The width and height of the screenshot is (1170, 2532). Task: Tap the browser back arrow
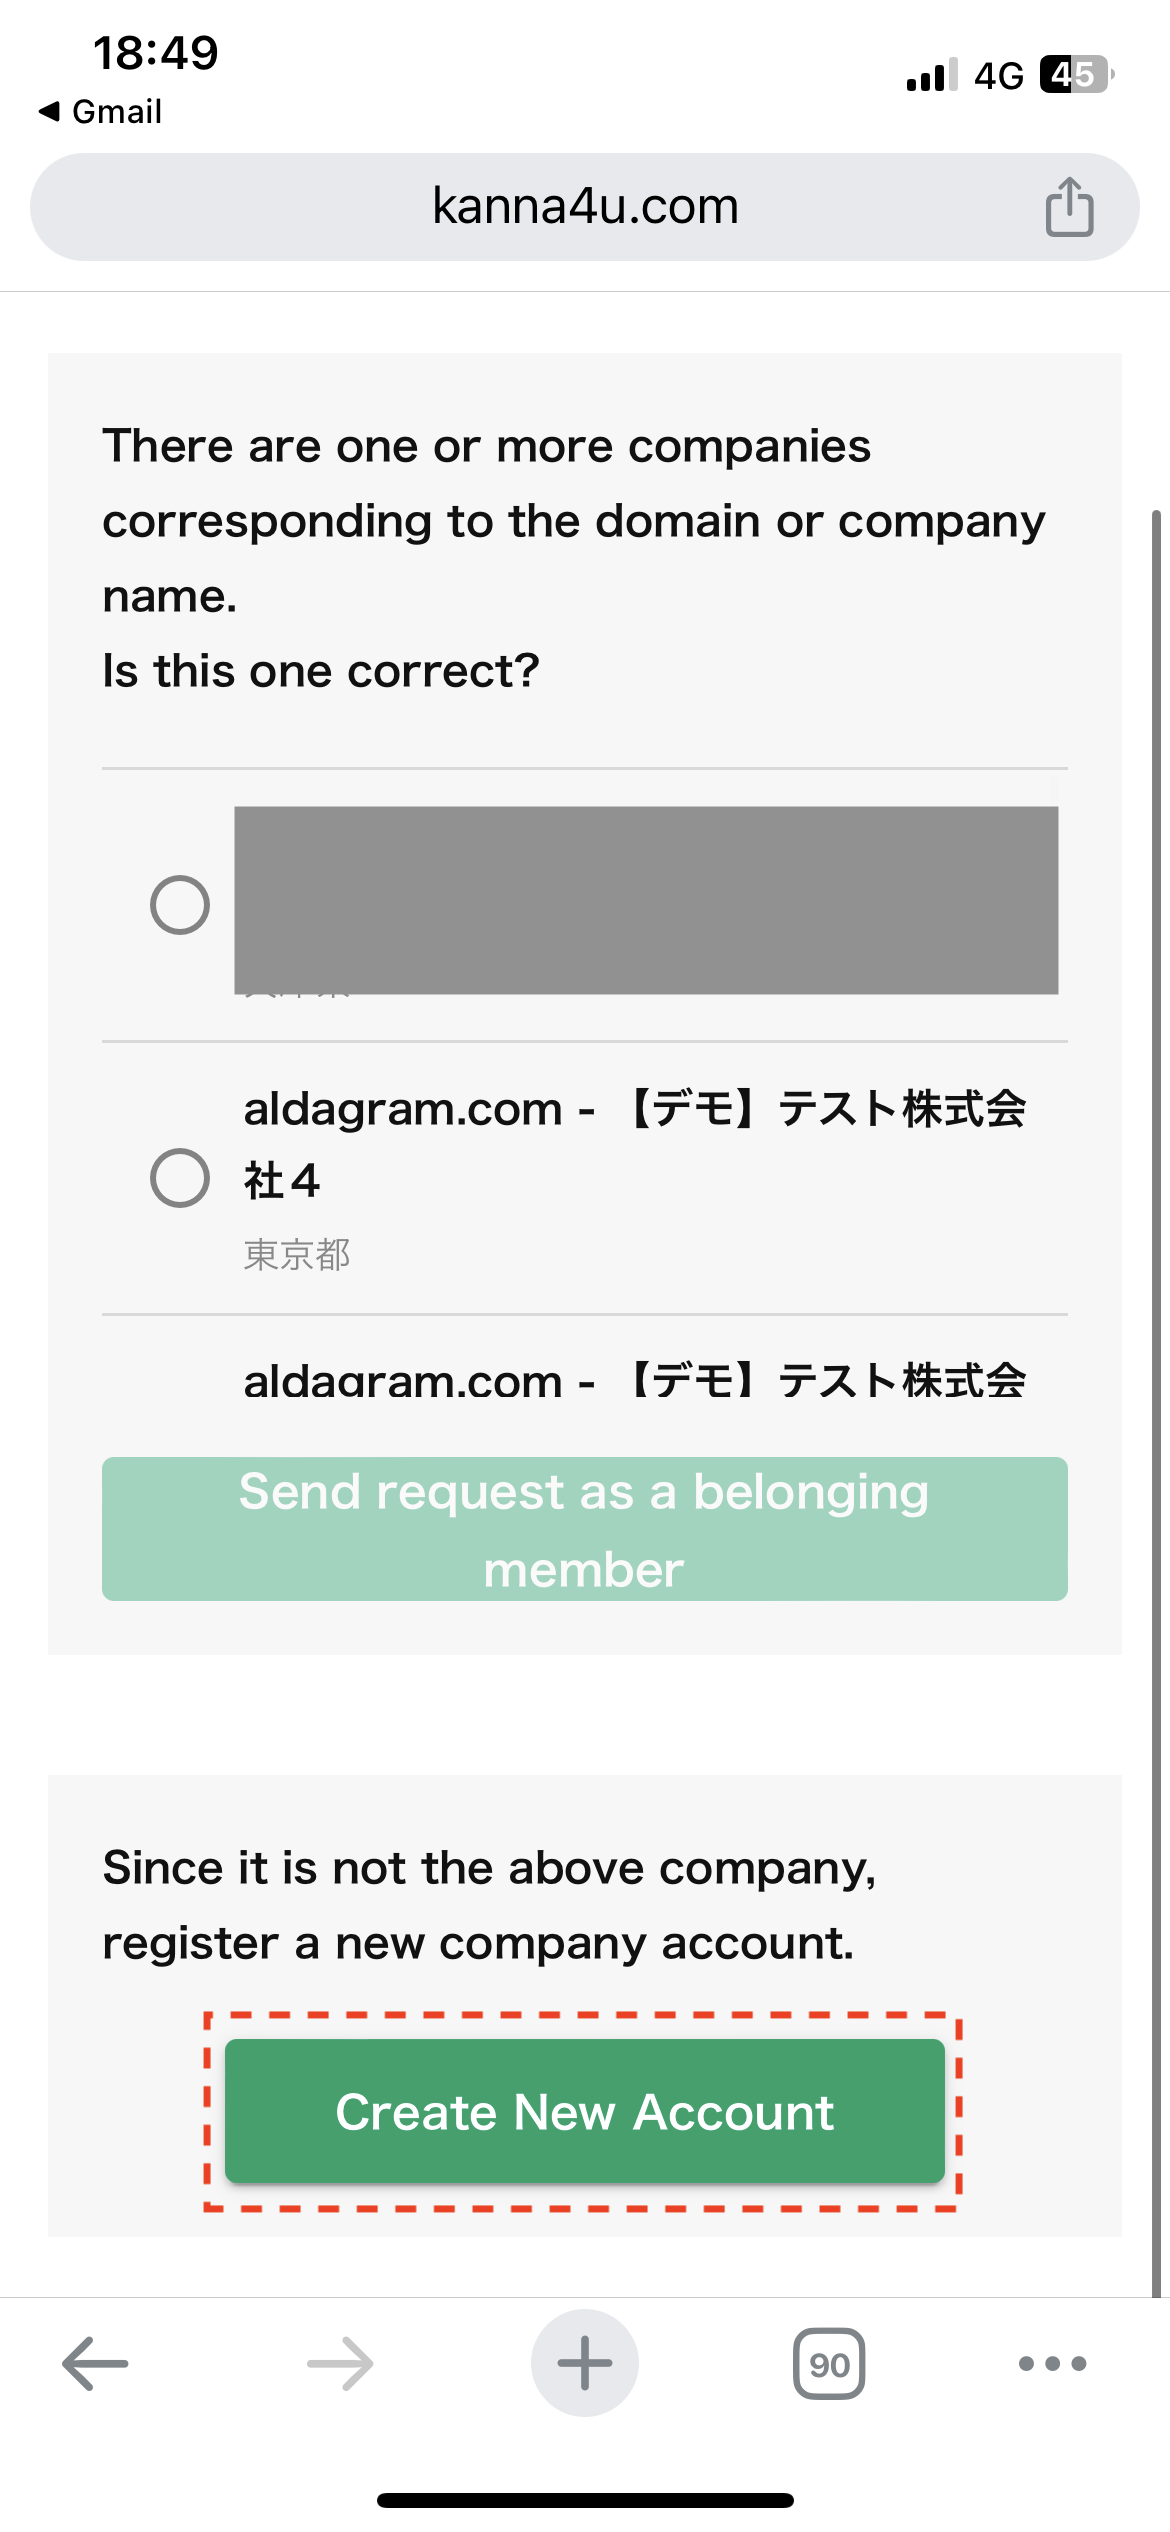(x=95, y=2363)
